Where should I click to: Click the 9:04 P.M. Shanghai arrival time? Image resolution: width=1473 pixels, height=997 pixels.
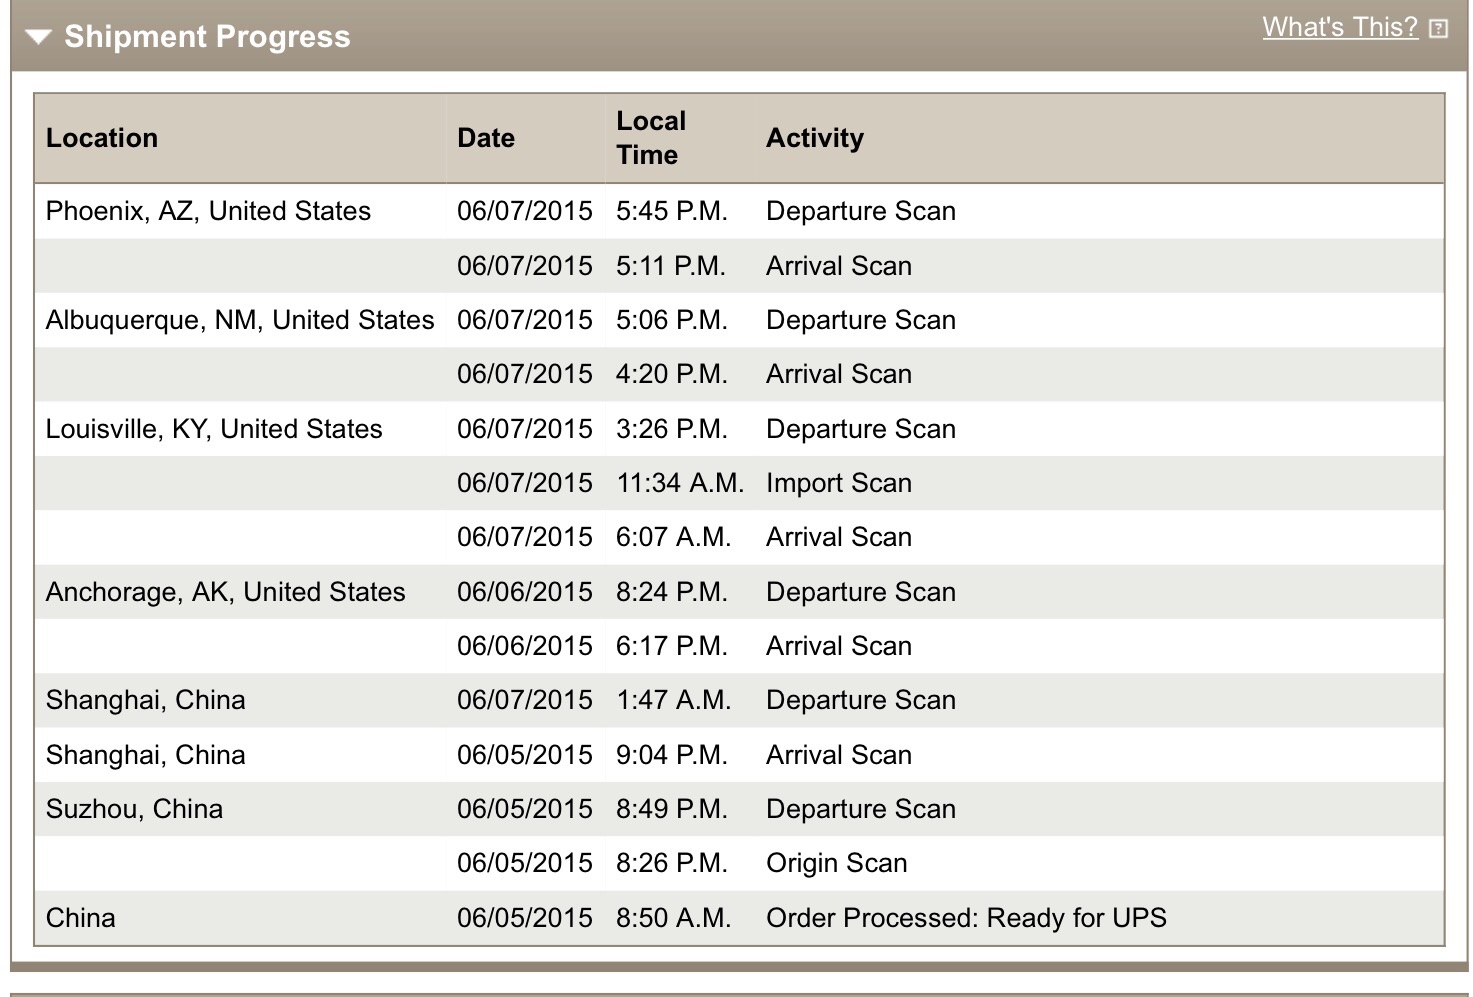pyautogui.click(x=672, y=755)
